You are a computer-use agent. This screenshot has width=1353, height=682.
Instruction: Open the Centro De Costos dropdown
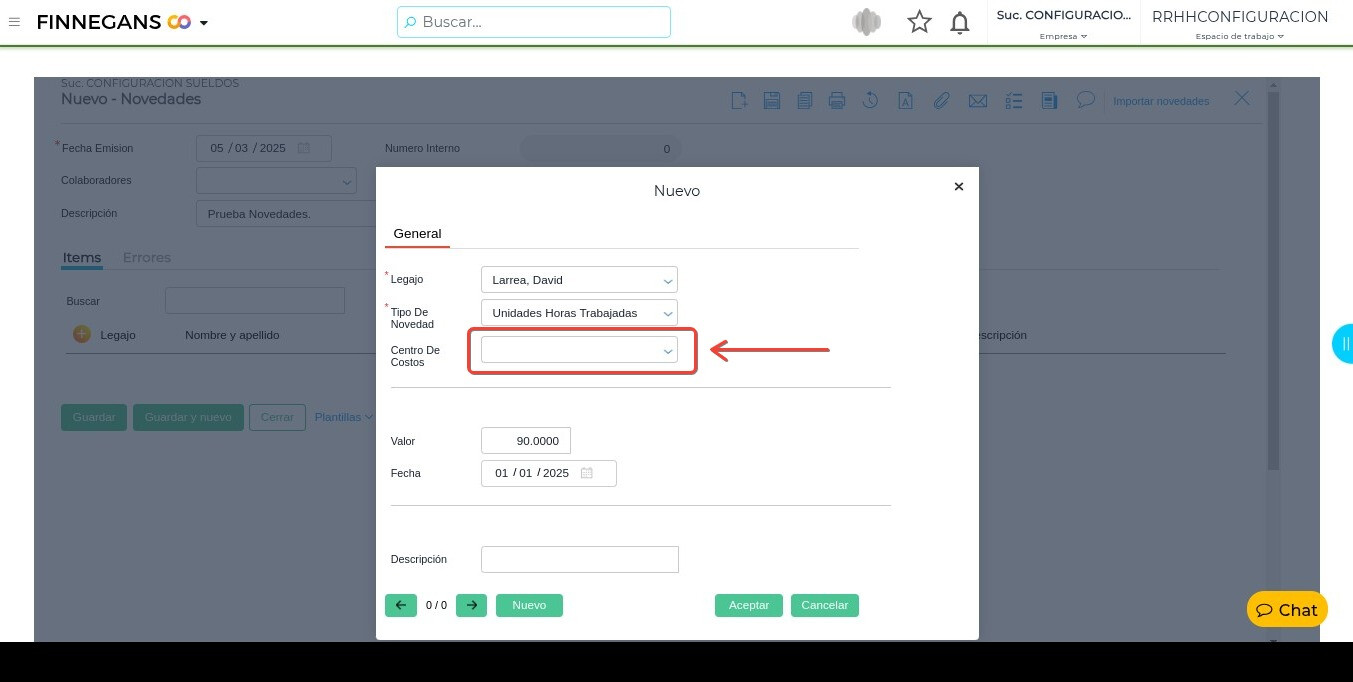579,350
